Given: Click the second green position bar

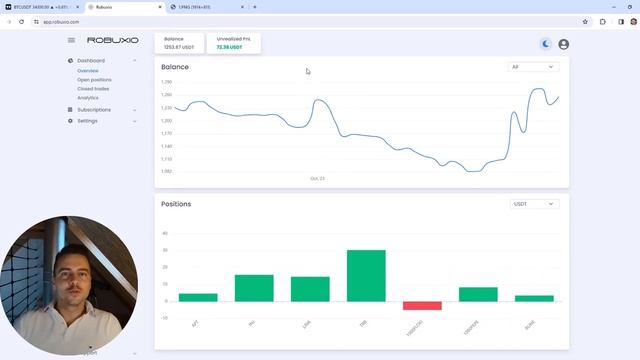Looking at the screenshot, I should [254, 288].
